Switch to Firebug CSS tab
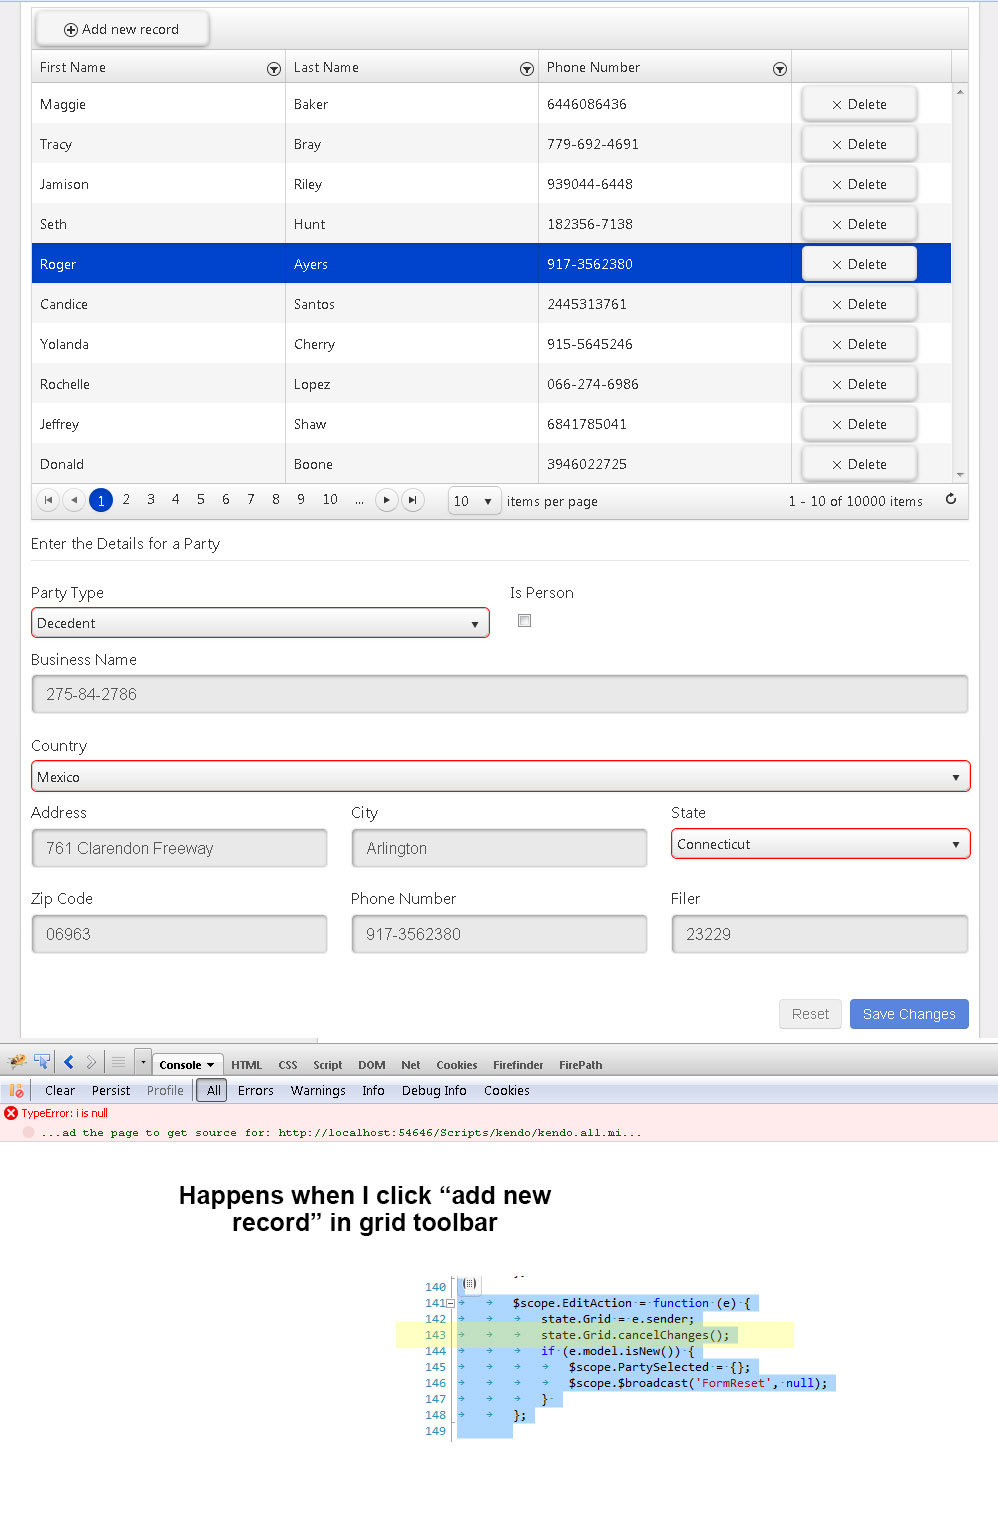Viewport: 998px width, 1518px height. 288,1065
